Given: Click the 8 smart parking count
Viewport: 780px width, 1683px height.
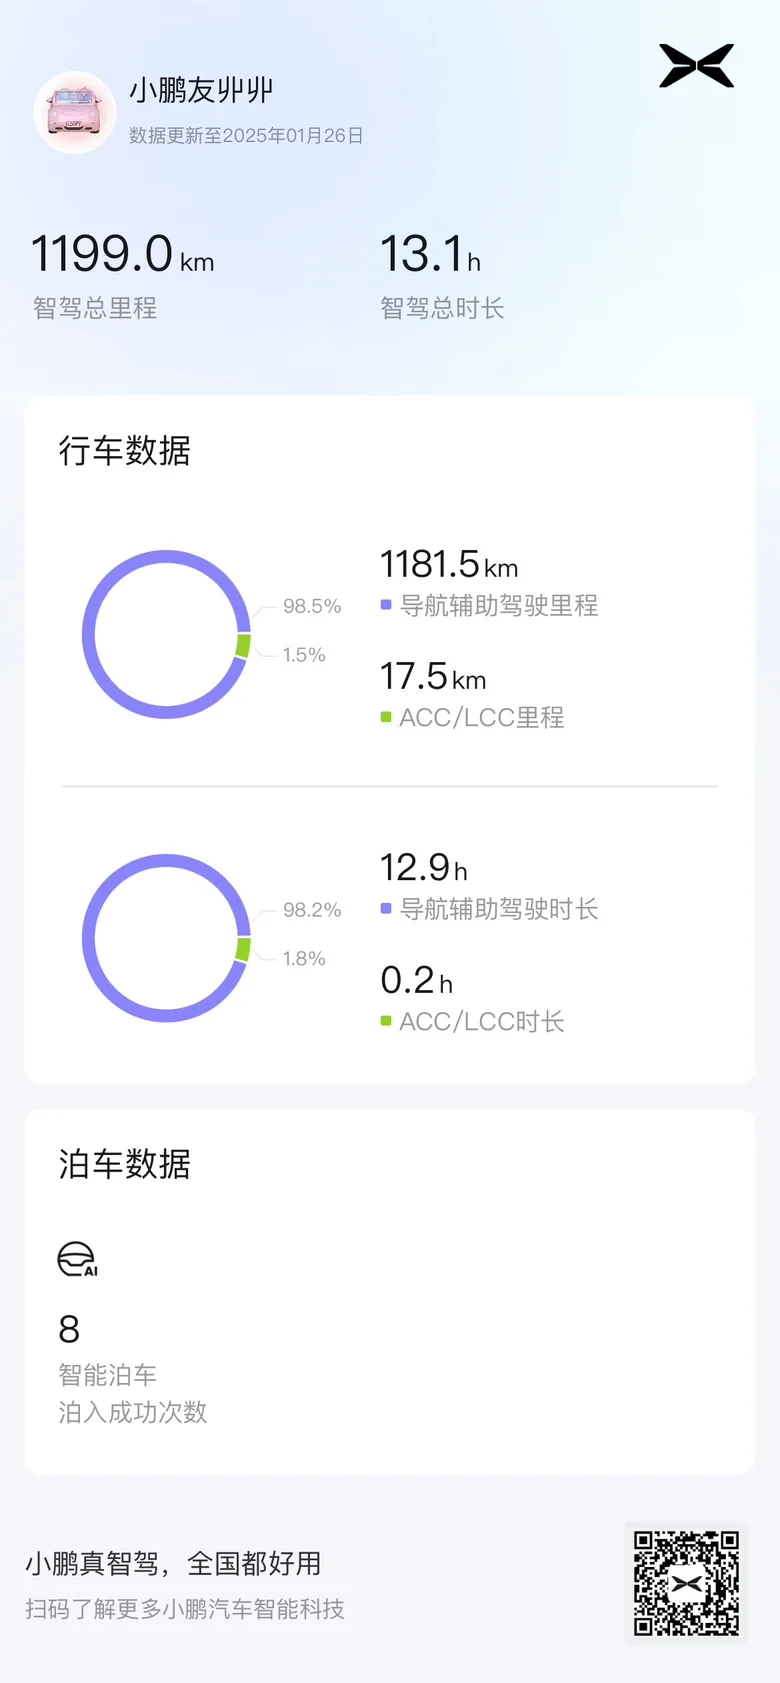Looking at the screenshot, I should 69,1329.
